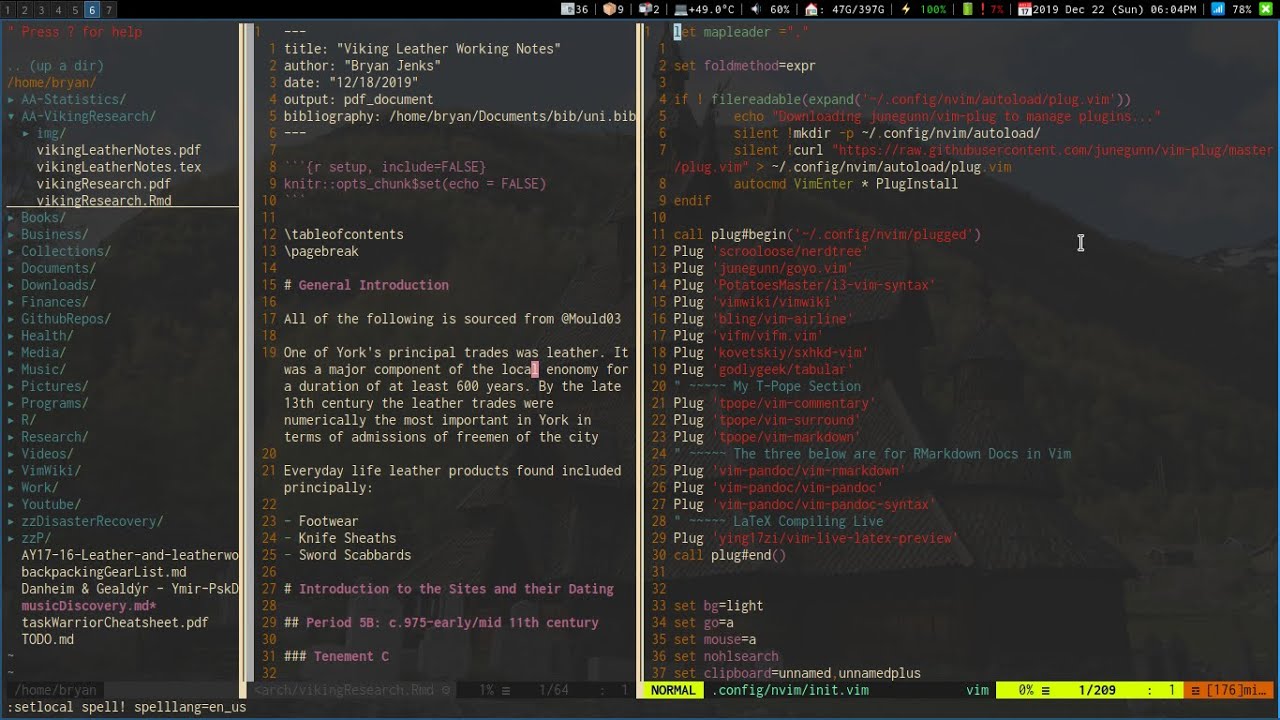This screenshot has width=1280, height=720.
Task: Click the Plug 'vimwiki/vimwiki' line
Action: (756, 303)
